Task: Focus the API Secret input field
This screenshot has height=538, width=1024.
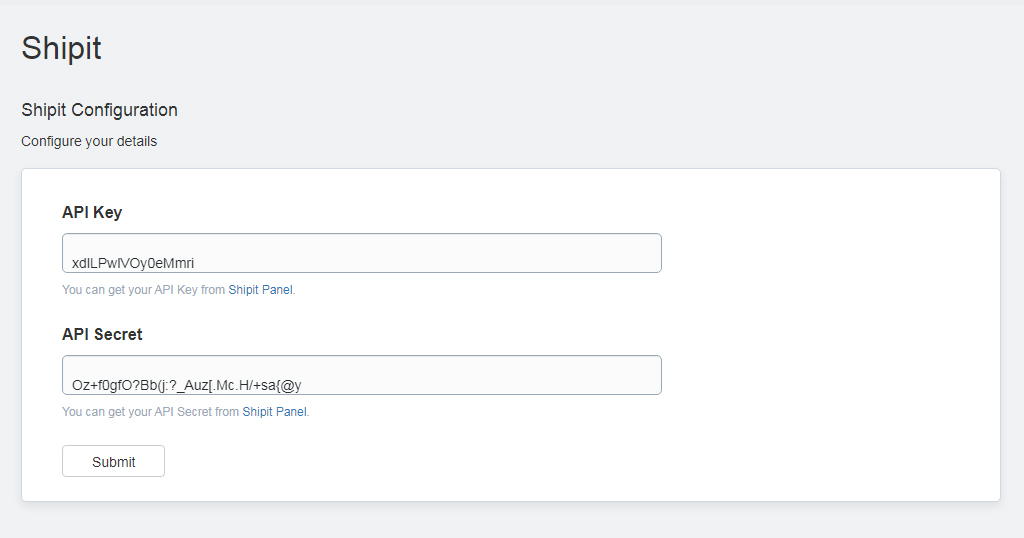Action: pyautogui.click(x=362, y=375)
